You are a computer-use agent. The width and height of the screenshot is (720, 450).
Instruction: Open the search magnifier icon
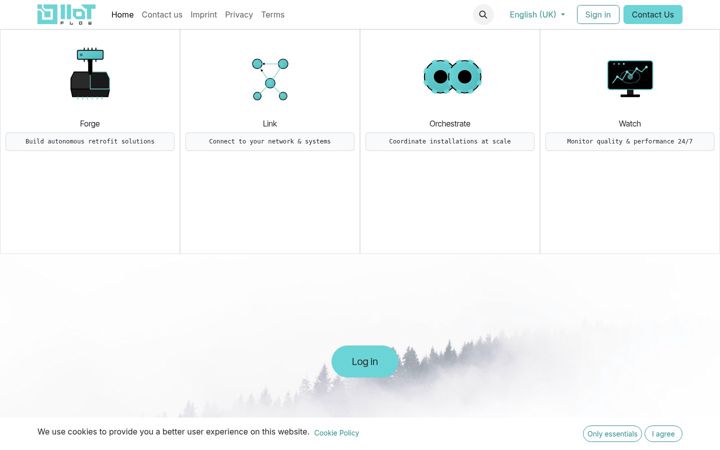483,15
